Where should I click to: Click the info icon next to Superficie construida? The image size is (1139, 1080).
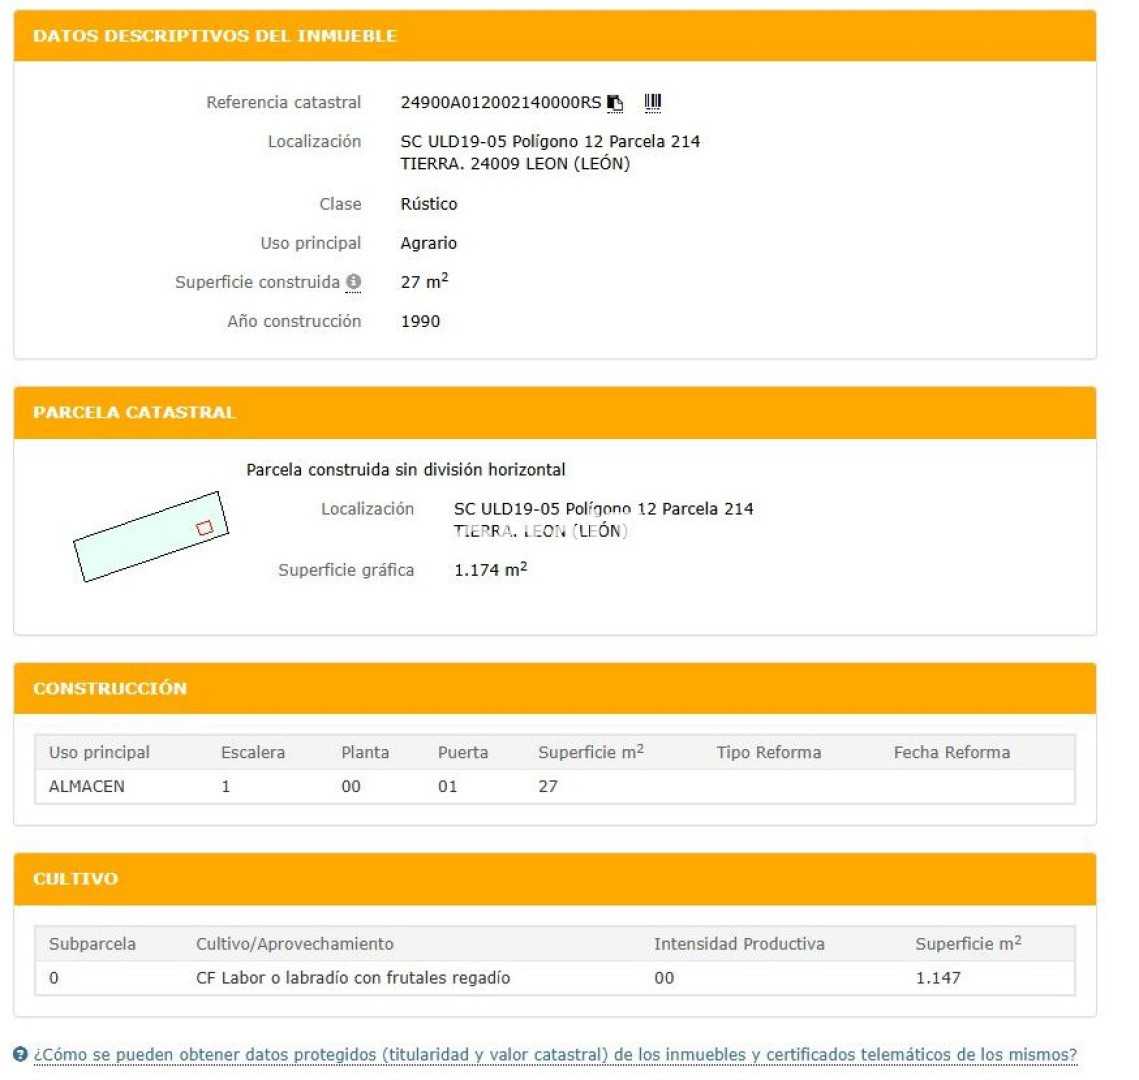click(353, 283)
